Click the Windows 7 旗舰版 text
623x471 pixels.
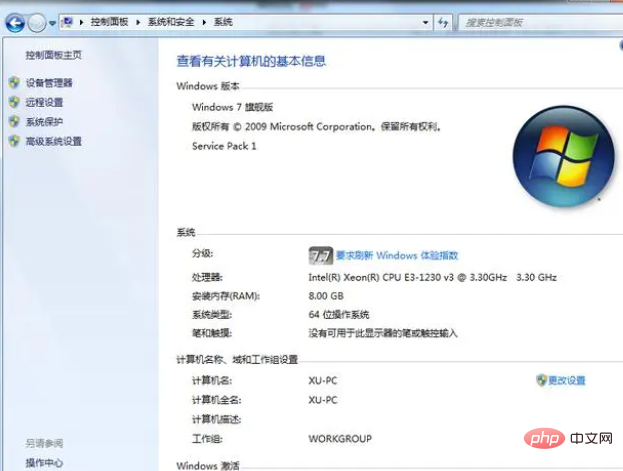click(232, 107)
